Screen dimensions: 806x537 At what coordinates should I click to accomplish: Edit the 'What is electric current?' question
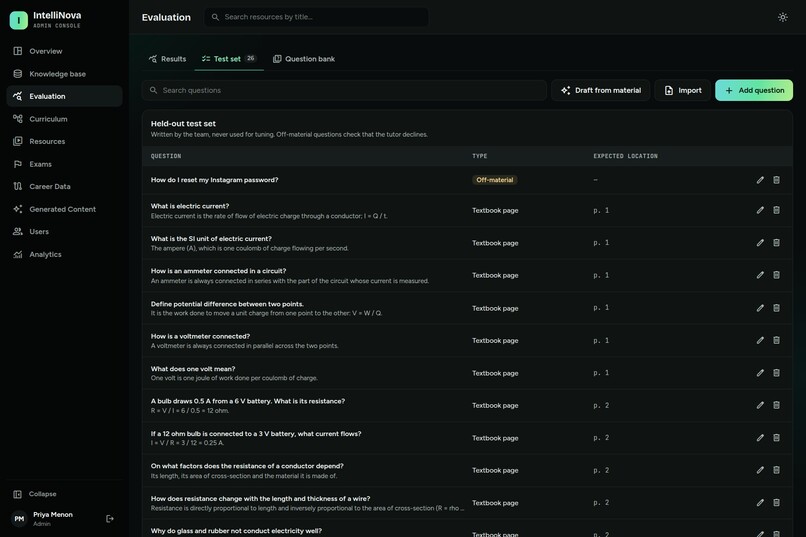[x=760, y=210]
